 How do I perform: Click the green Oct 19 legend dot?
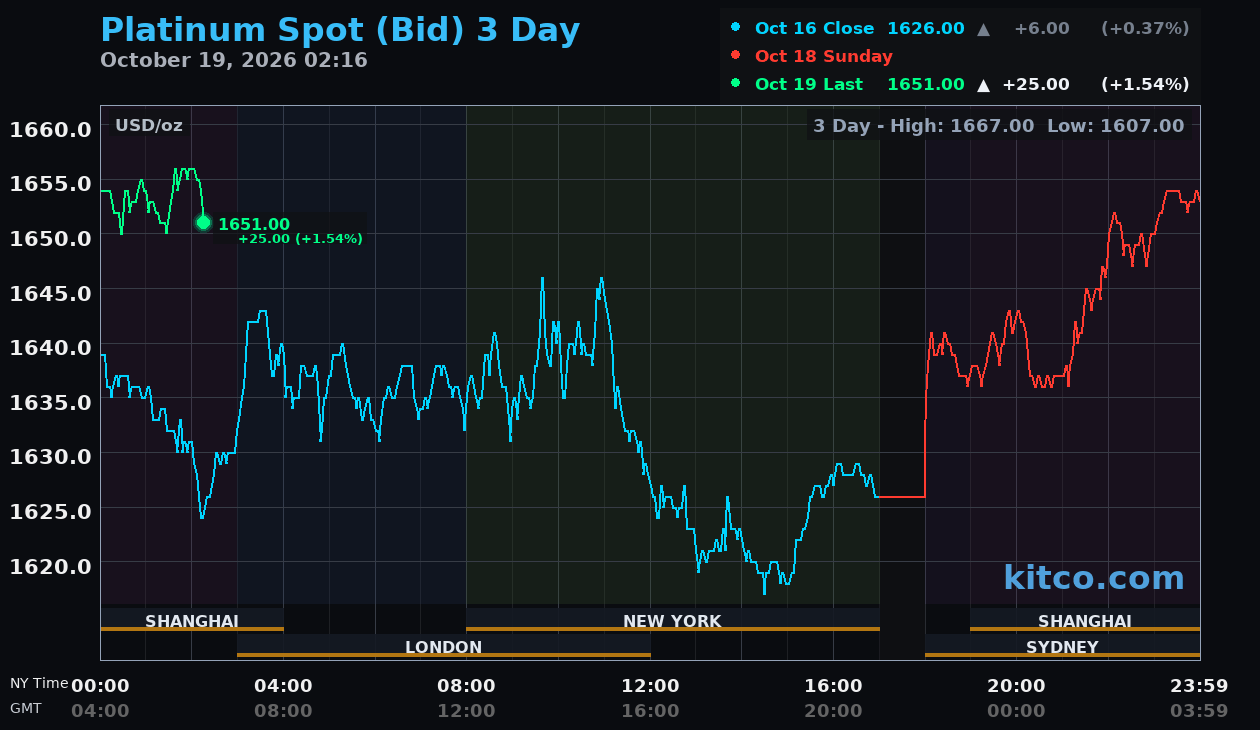736,84
